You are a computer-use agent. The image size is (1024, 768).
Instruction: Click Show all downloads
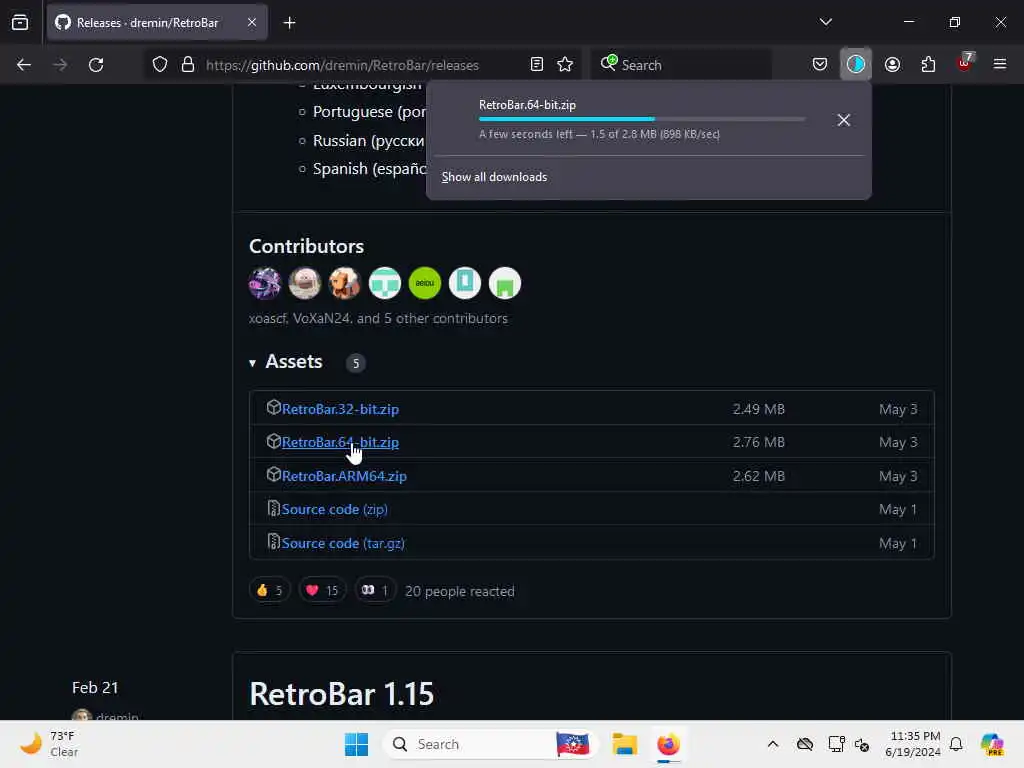(494, 177)
